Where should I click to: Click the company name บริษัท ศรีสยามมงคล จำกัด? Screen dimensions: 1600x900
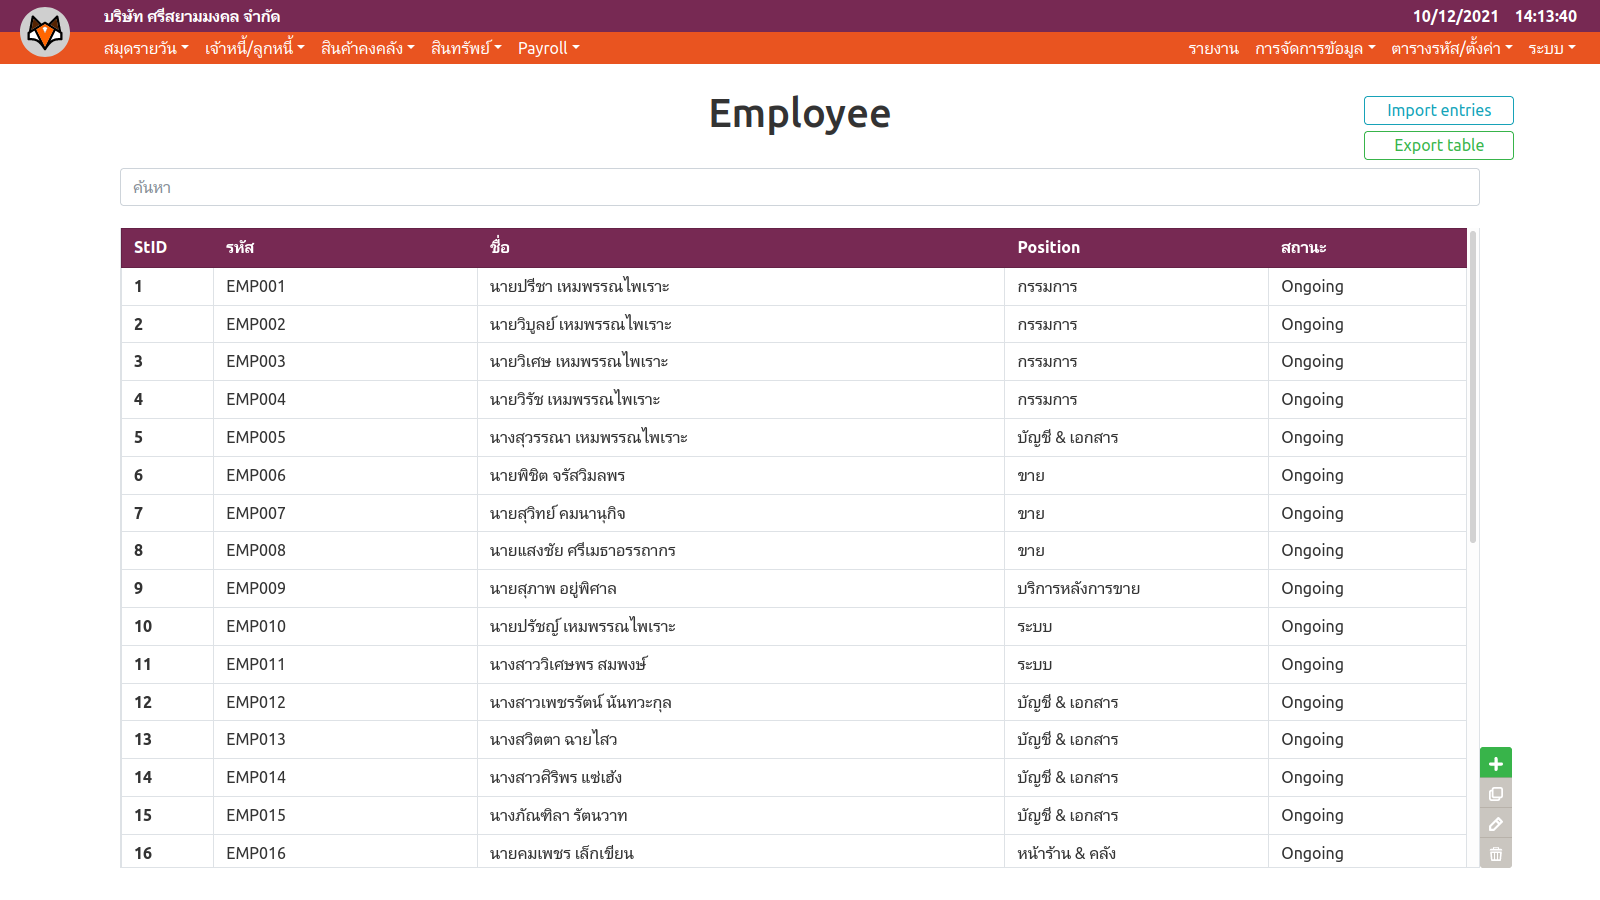click(192, 16)
